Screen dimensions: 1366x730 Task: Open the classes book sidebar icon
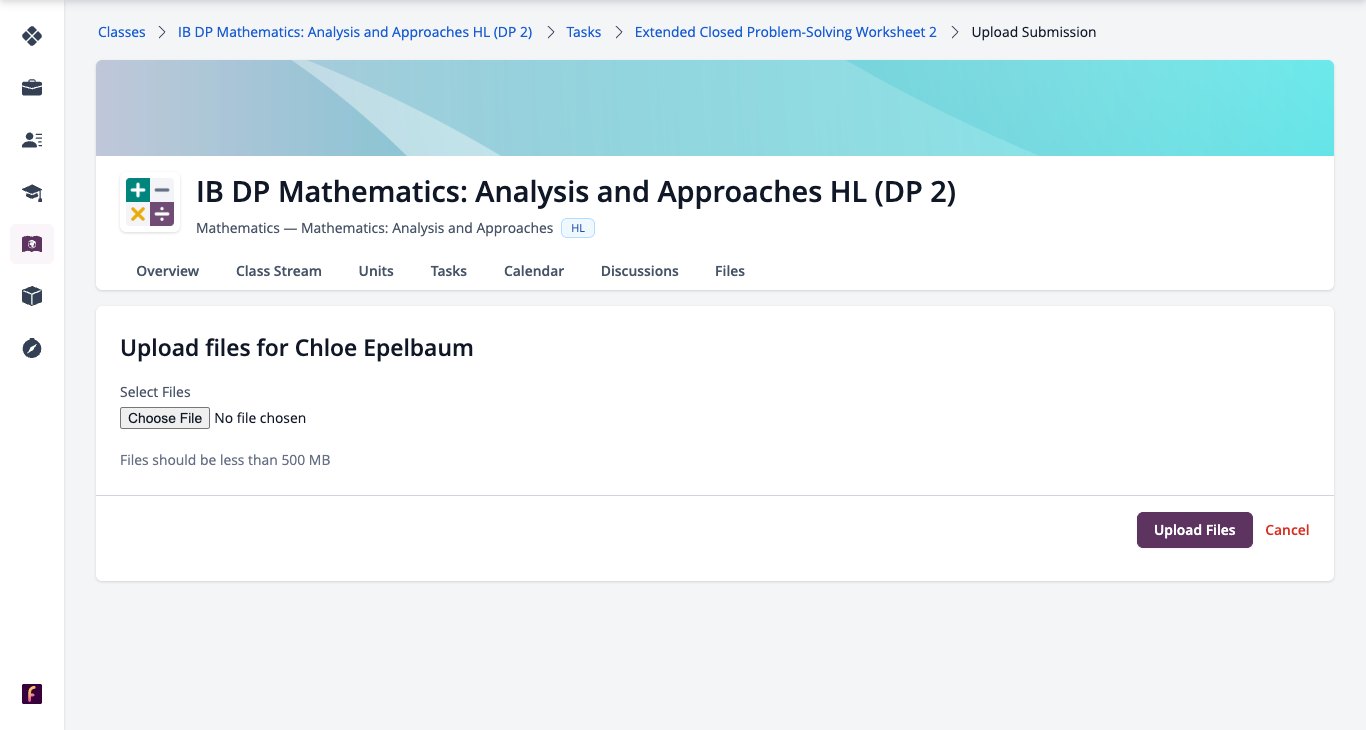click(x=32, y=244)
